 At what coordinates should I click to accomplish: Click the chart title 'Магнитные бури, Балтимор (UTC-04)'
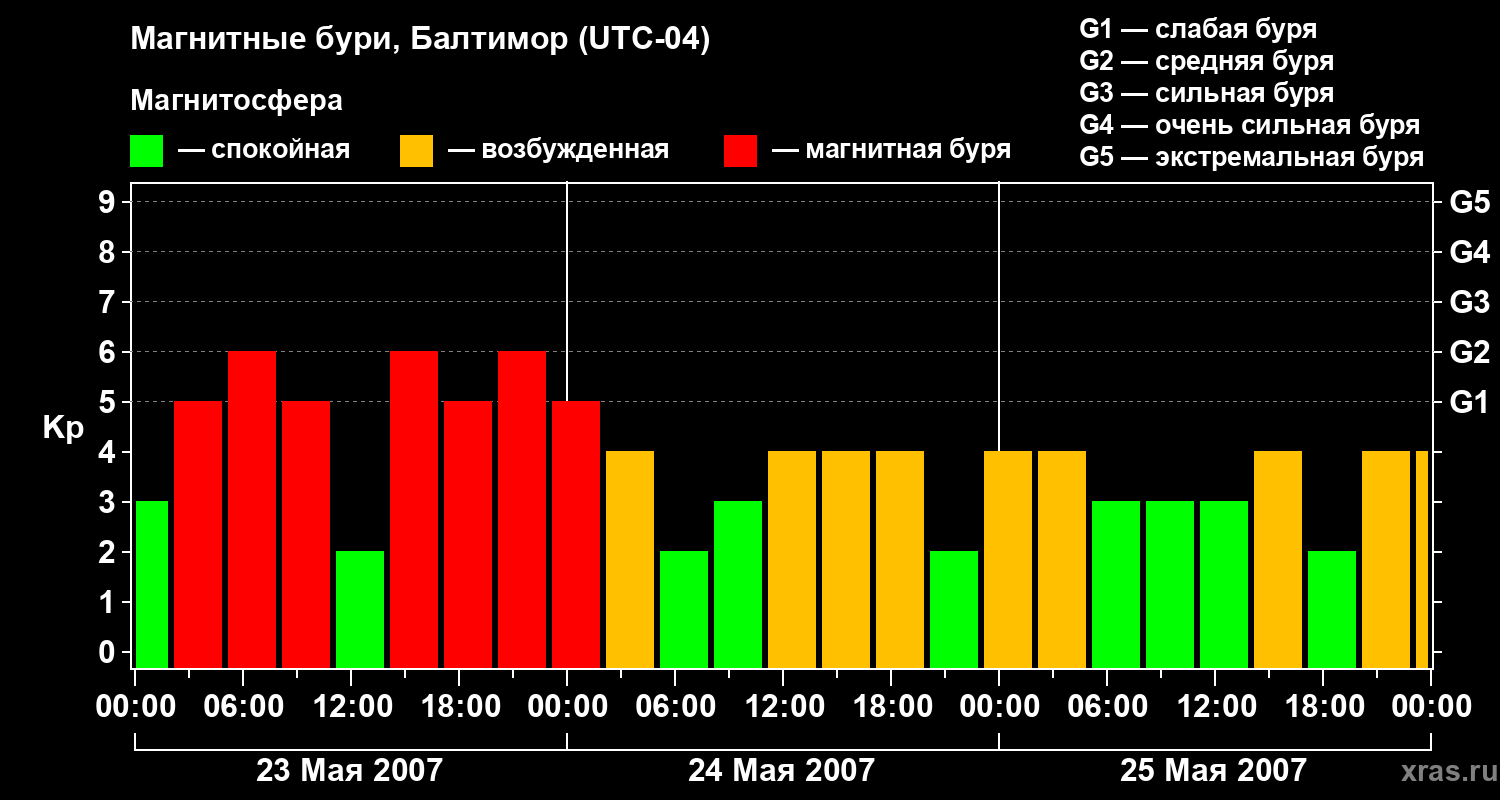420,40
